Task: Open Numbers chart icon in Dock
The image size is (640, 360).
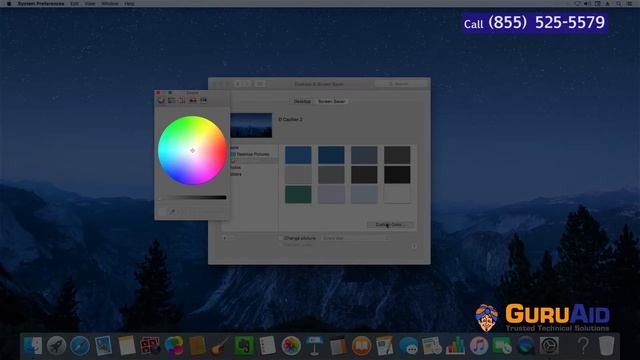Action: 456,346
